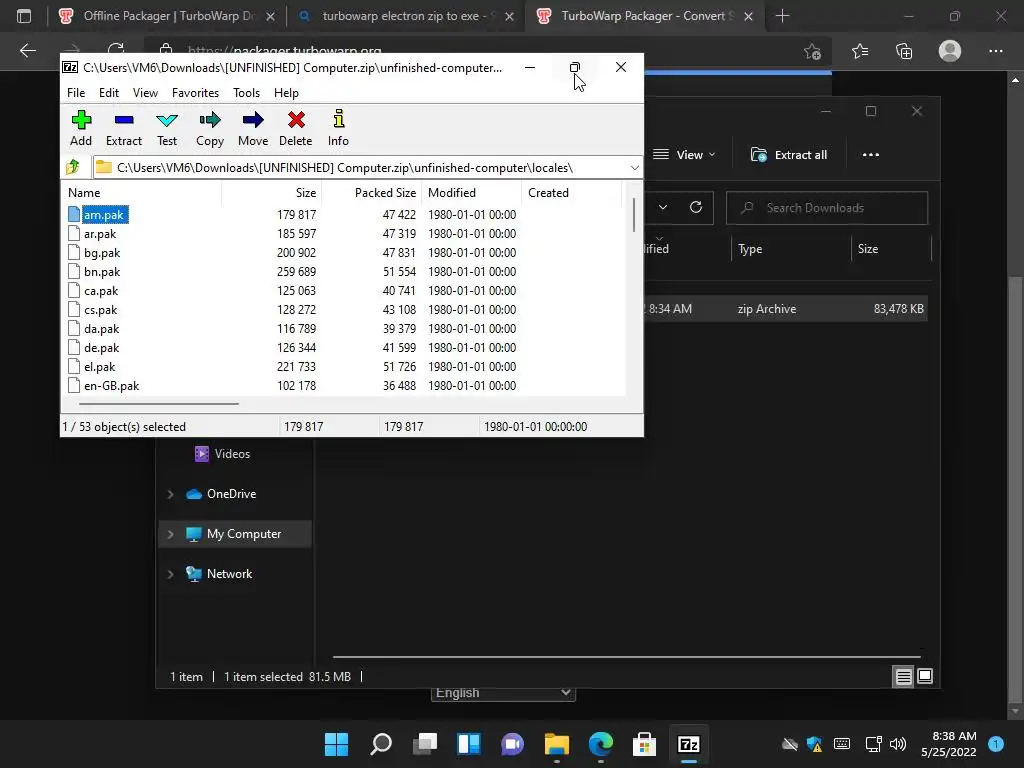Click the Copy toolbar icon in 7-Zip
The height and width of the screenshot is (768, 1024).
coord(210,128)
